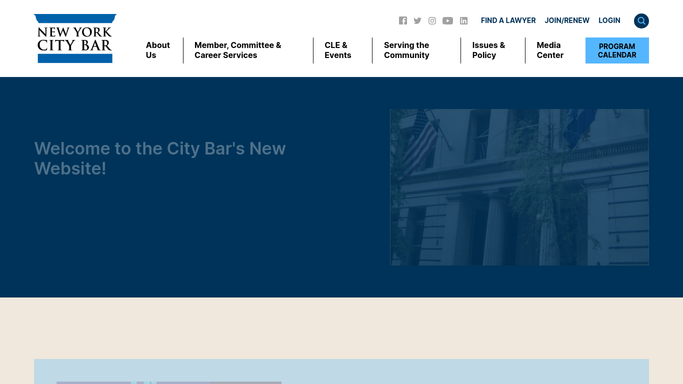Open the City Bar Facebook page icon

403,20
